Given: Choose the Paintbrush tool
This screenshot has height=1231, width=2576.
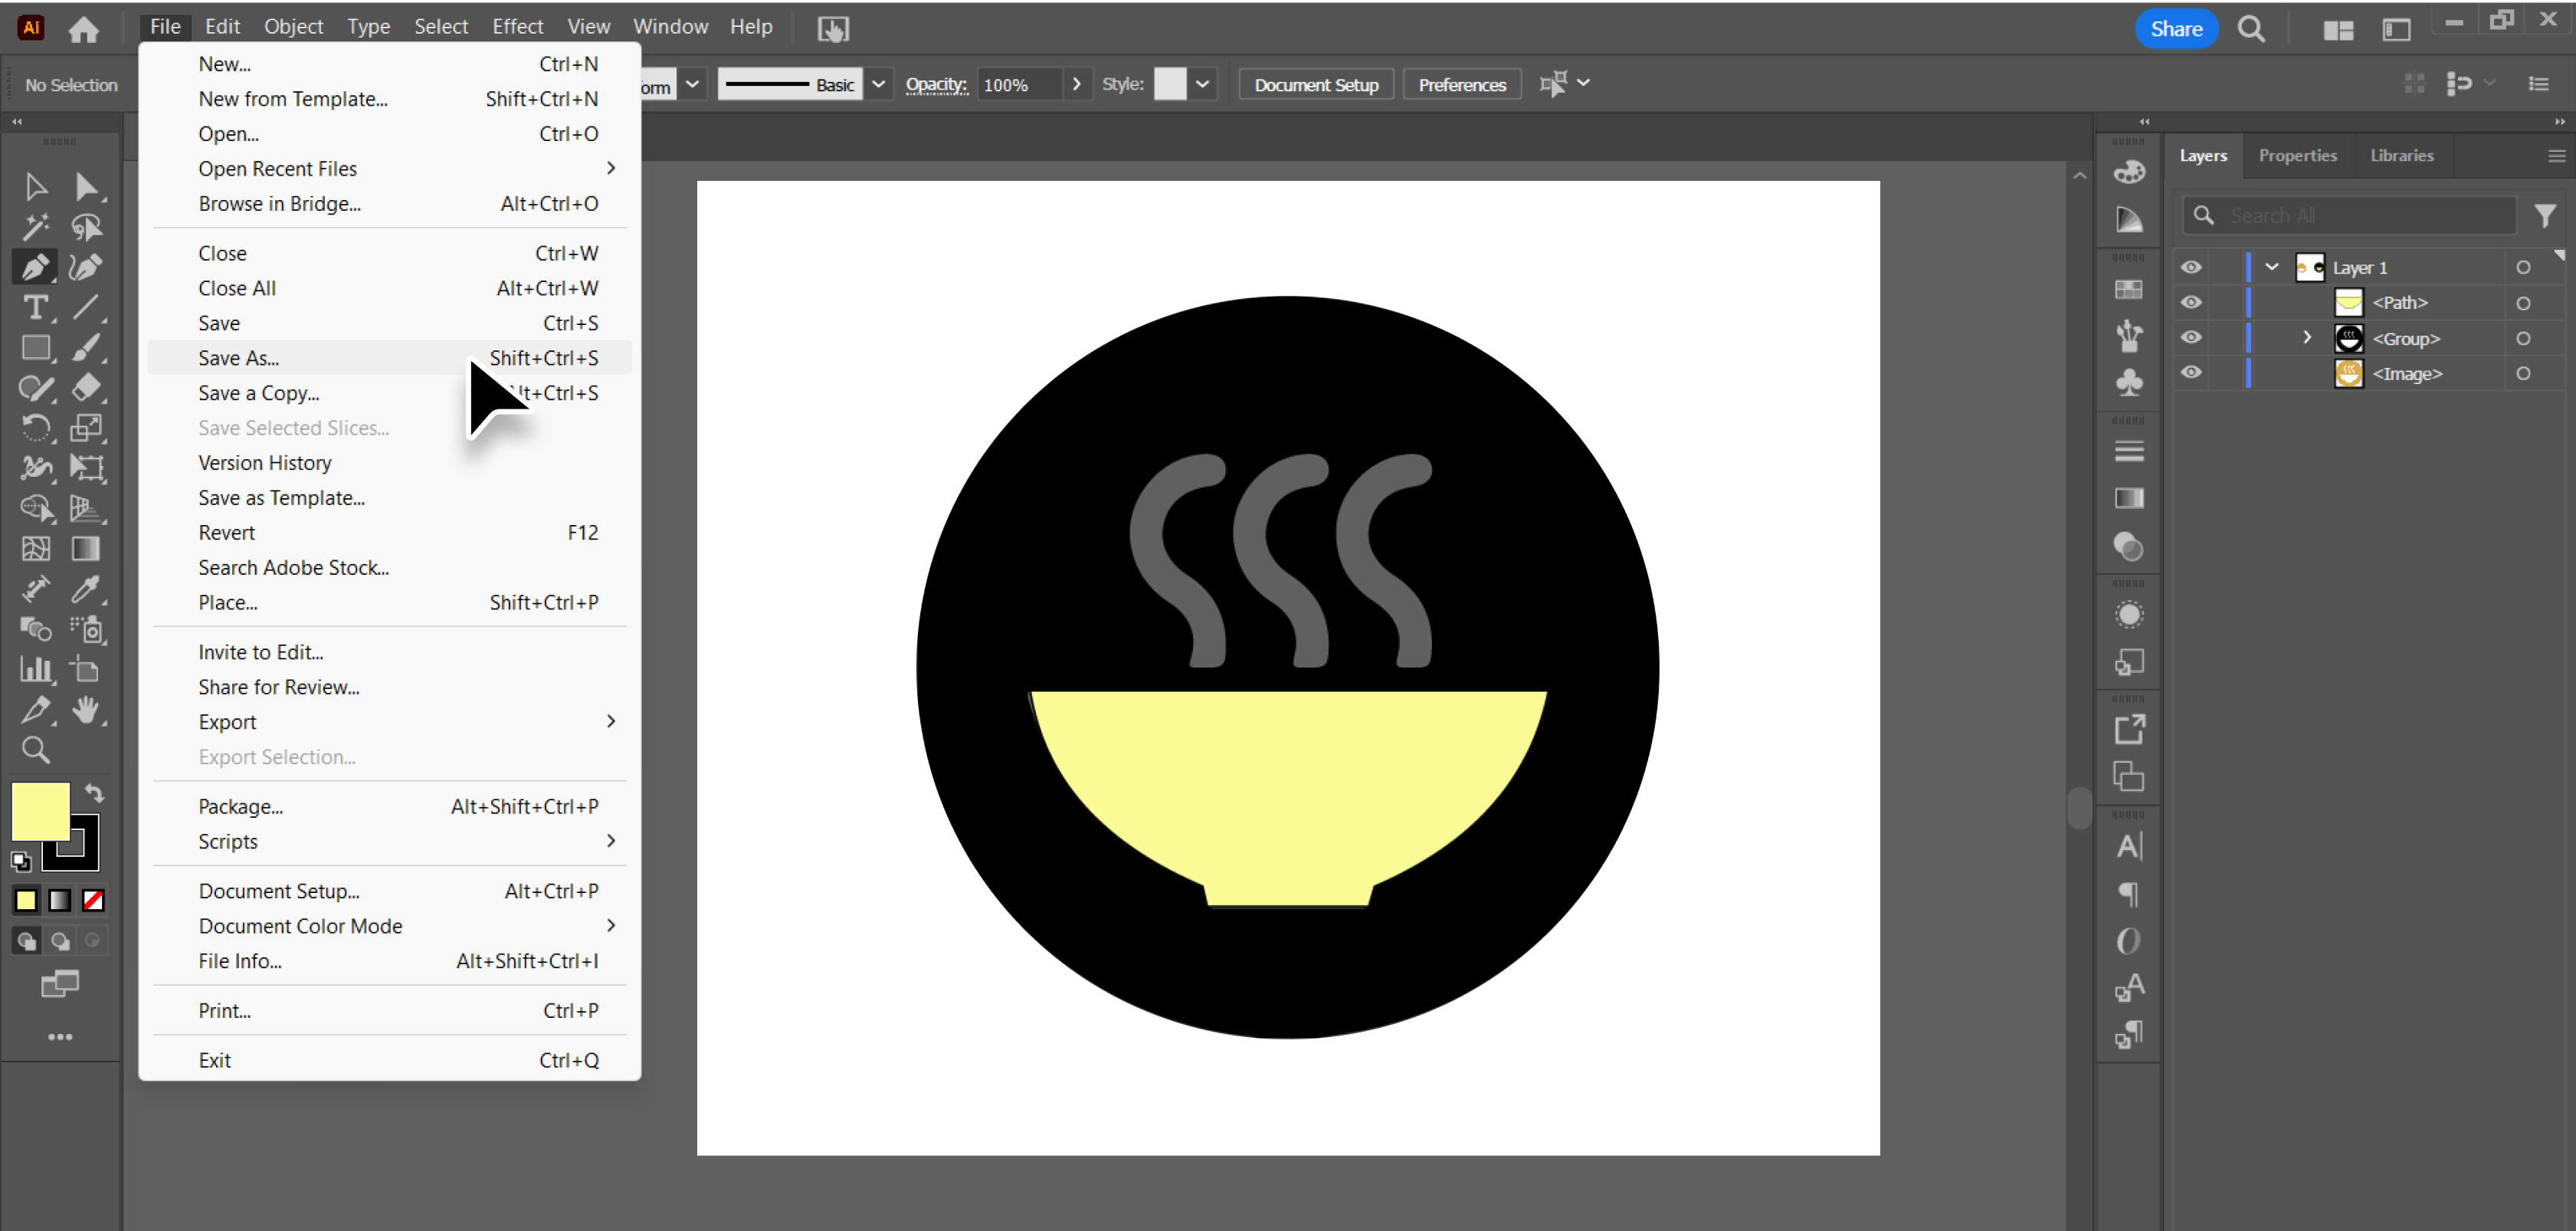Looking at the screenshot, I should click(86, 348).
